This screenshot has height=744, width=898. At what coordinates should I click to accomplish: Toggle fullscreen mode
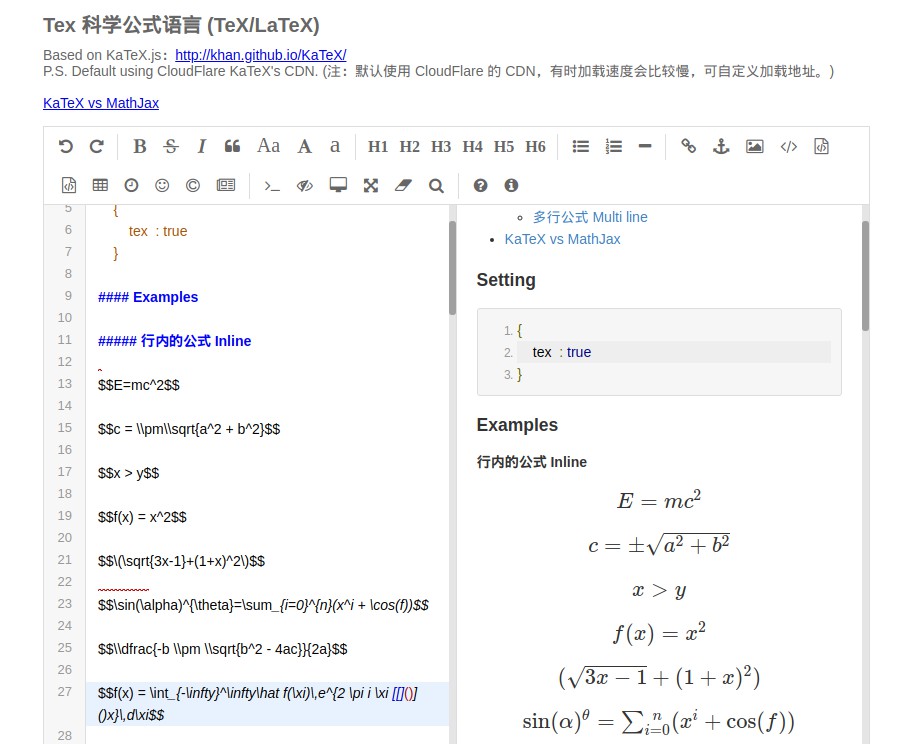[371, 186]
